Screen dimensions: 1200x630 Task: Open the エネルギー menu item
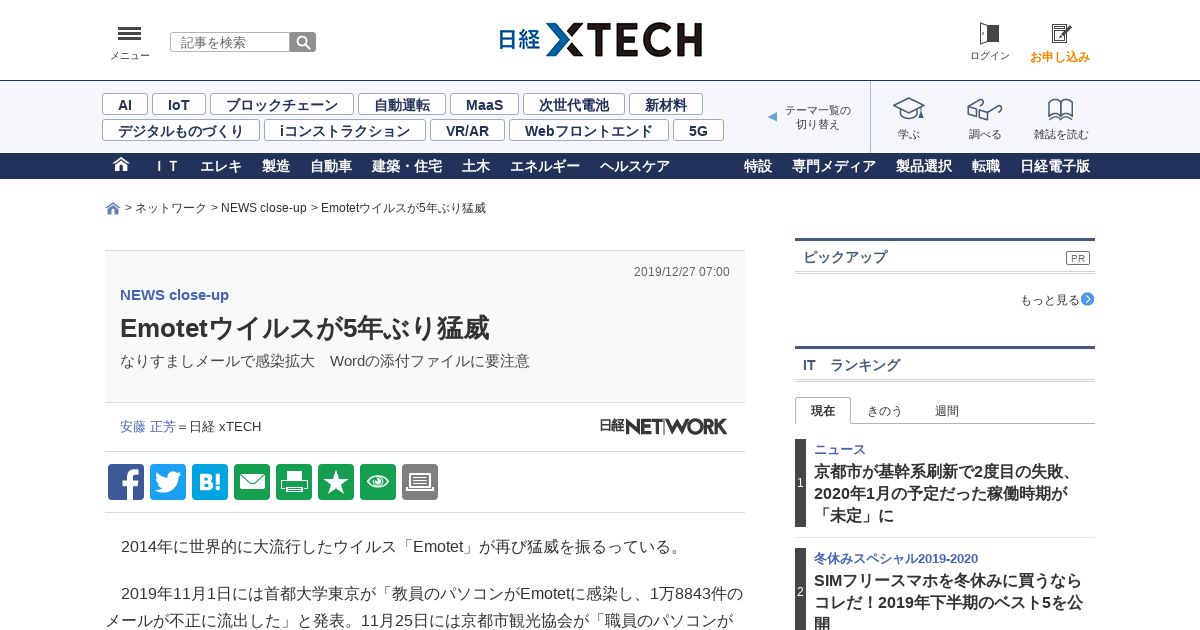click(x=545, y=166)
